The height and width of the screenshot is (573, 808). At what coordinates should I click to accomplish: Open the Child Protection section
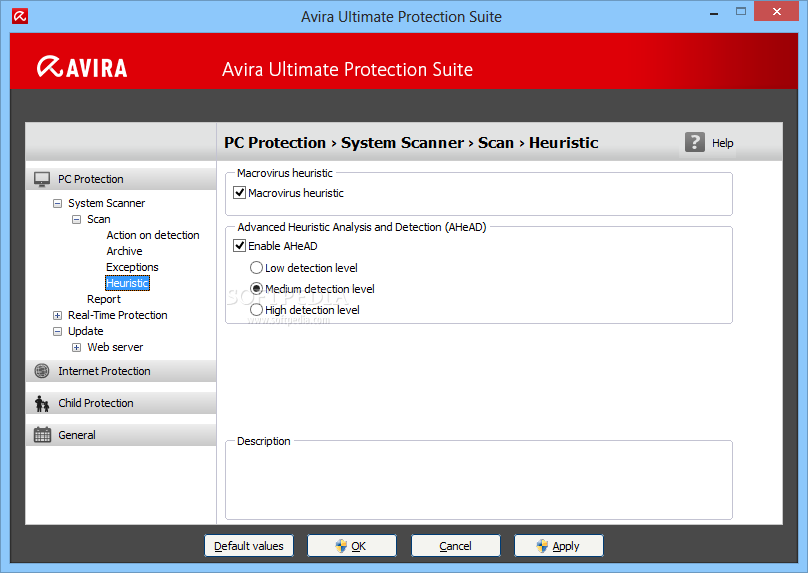coord(121,403)
